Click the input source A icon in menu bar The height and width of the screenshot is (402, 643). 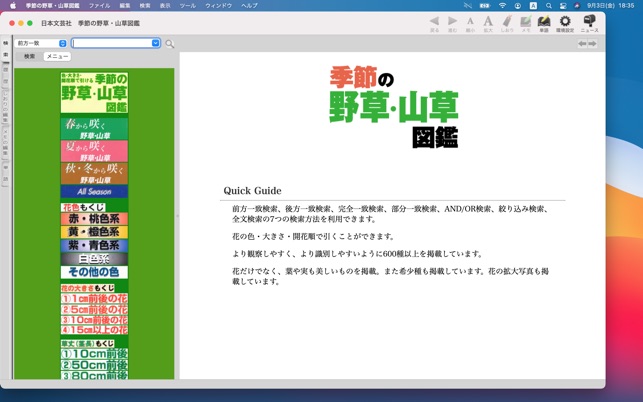pos(533,5)
